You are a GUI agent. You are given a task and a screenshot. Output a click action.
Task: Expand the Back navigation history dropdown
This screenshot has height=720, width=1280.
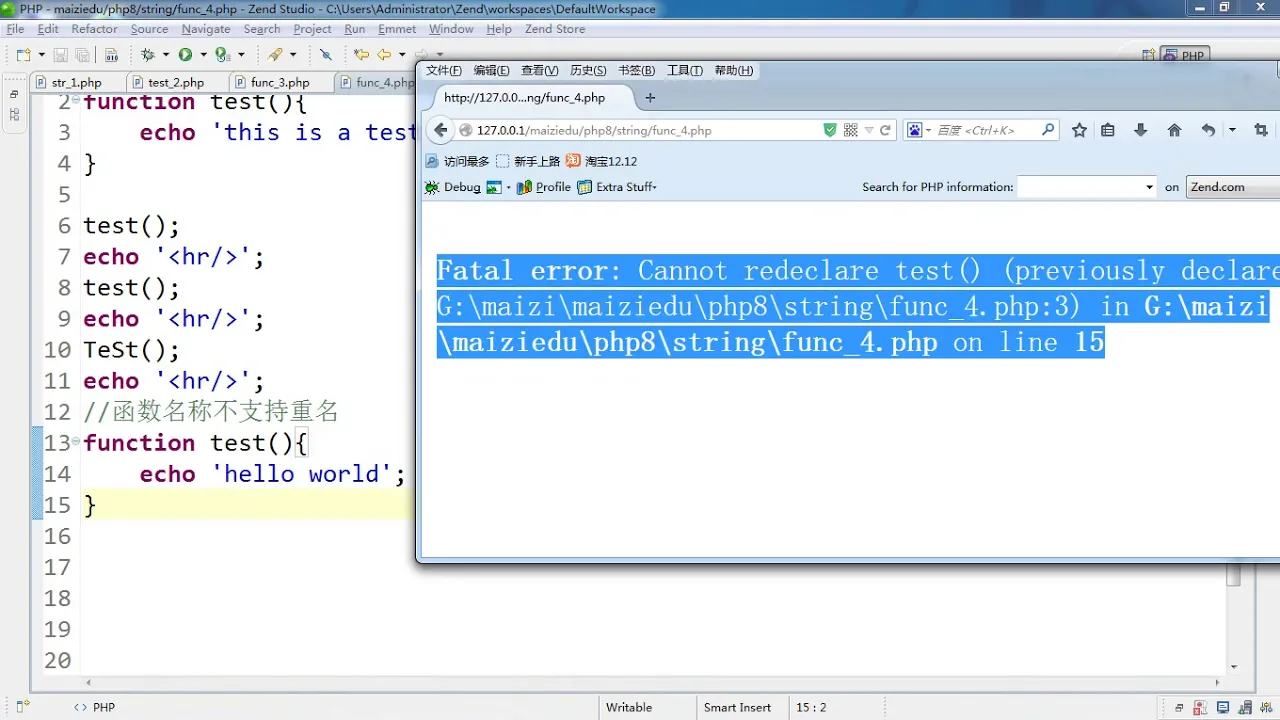pyautogui.click(x=402, y=55)
